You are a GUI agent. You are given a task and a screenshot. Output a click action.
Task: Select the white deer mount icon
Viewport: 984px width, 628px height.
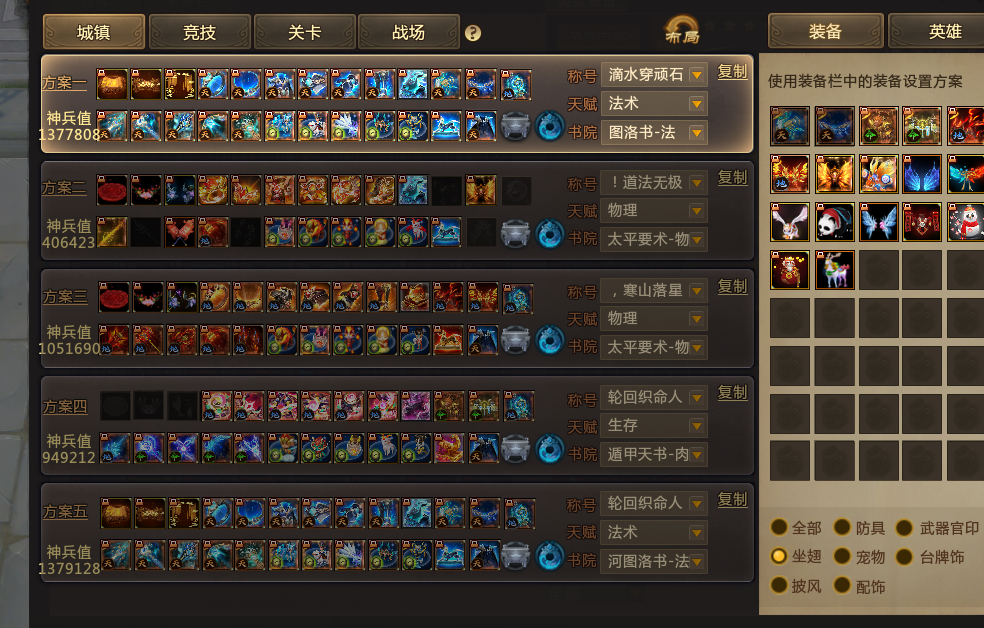point(834,270)
